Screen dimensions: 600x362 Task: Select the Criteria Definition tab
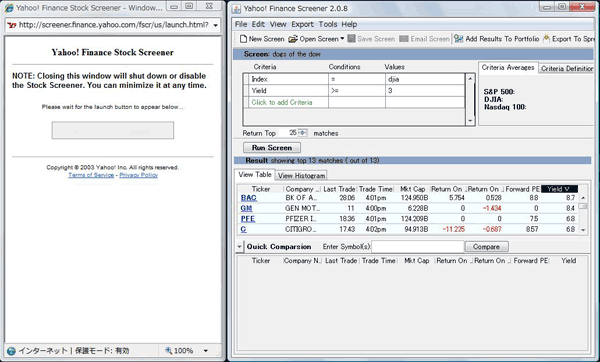coord(566,68)
